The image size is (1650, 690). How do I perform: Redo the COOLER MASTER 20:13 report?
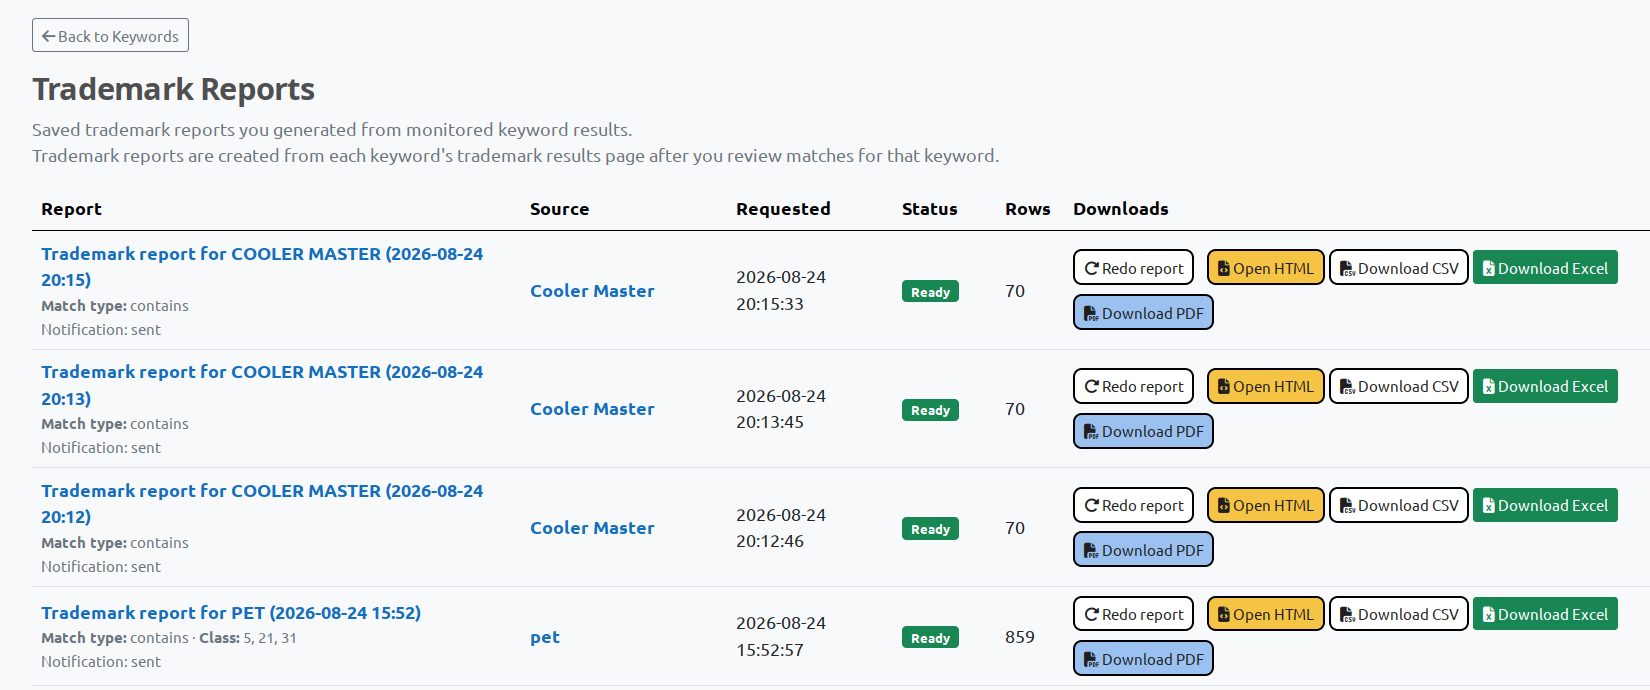click(x=1133, y=386)
